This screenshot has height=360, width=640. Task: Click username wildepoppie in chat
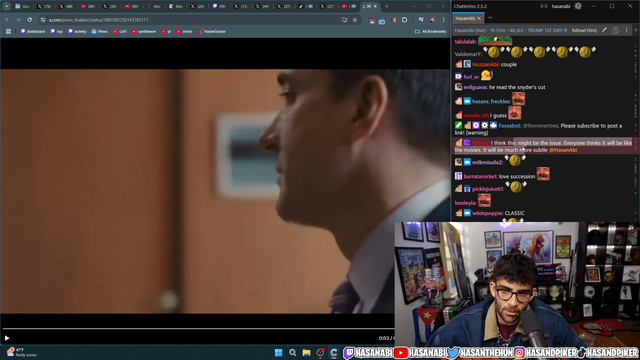pos(487,213)
